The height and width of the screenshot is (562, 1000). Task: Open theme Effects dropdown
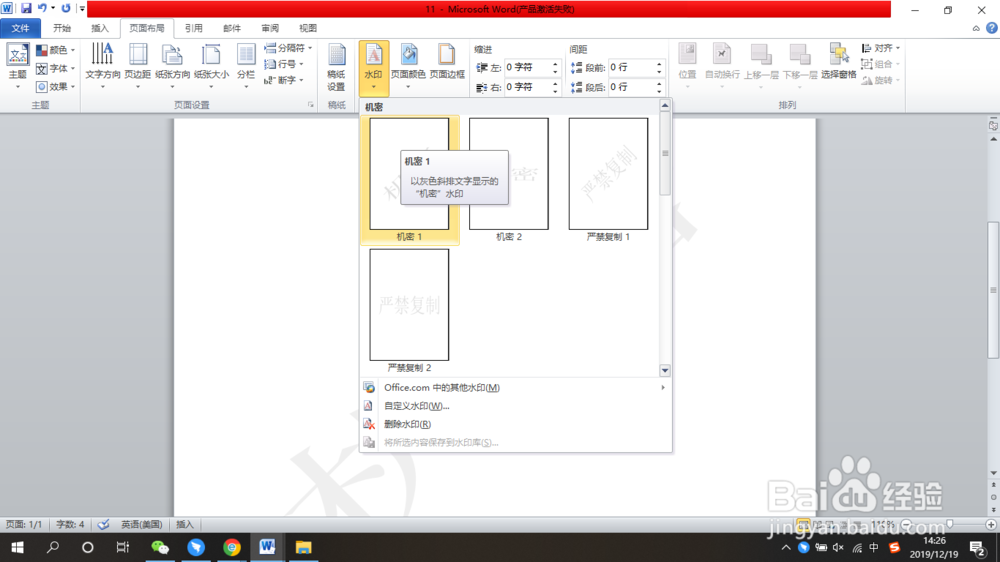click(55, 86)
